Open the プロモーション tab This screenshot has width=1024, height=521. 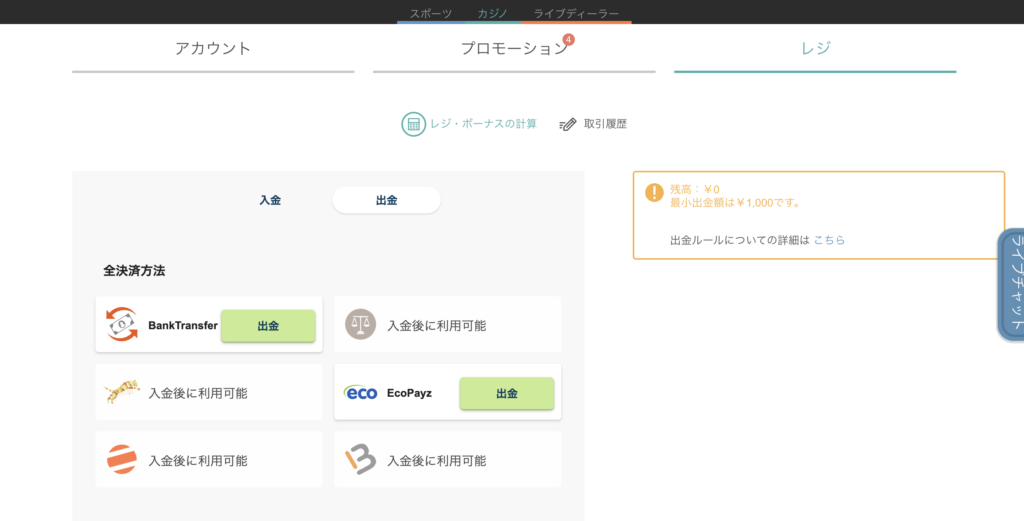(514, 49)
